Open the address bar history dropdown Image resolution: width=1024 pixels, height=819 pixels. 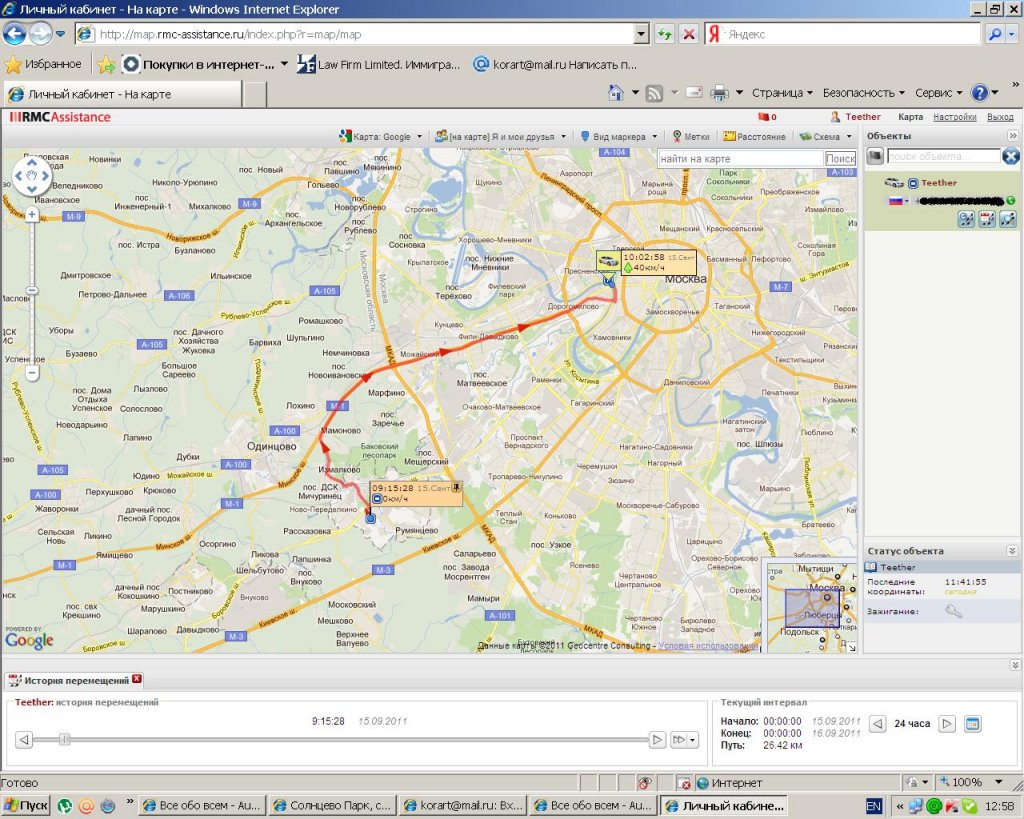641,34
